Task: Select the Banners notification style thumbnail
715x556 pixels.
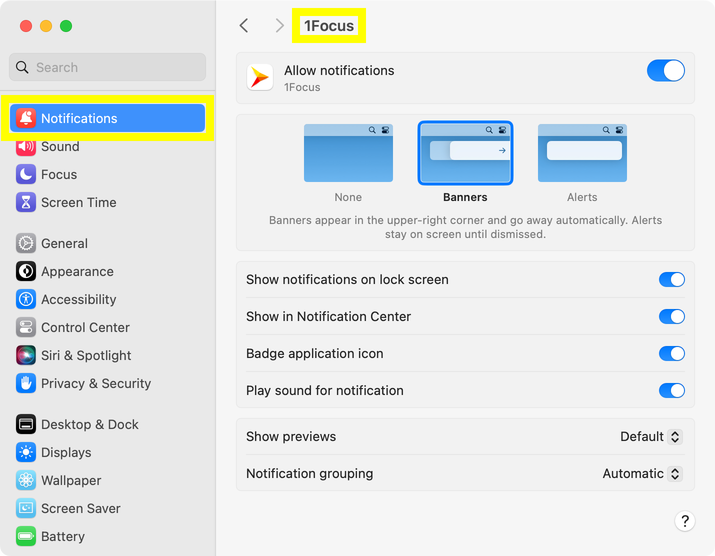Action: 465,153
